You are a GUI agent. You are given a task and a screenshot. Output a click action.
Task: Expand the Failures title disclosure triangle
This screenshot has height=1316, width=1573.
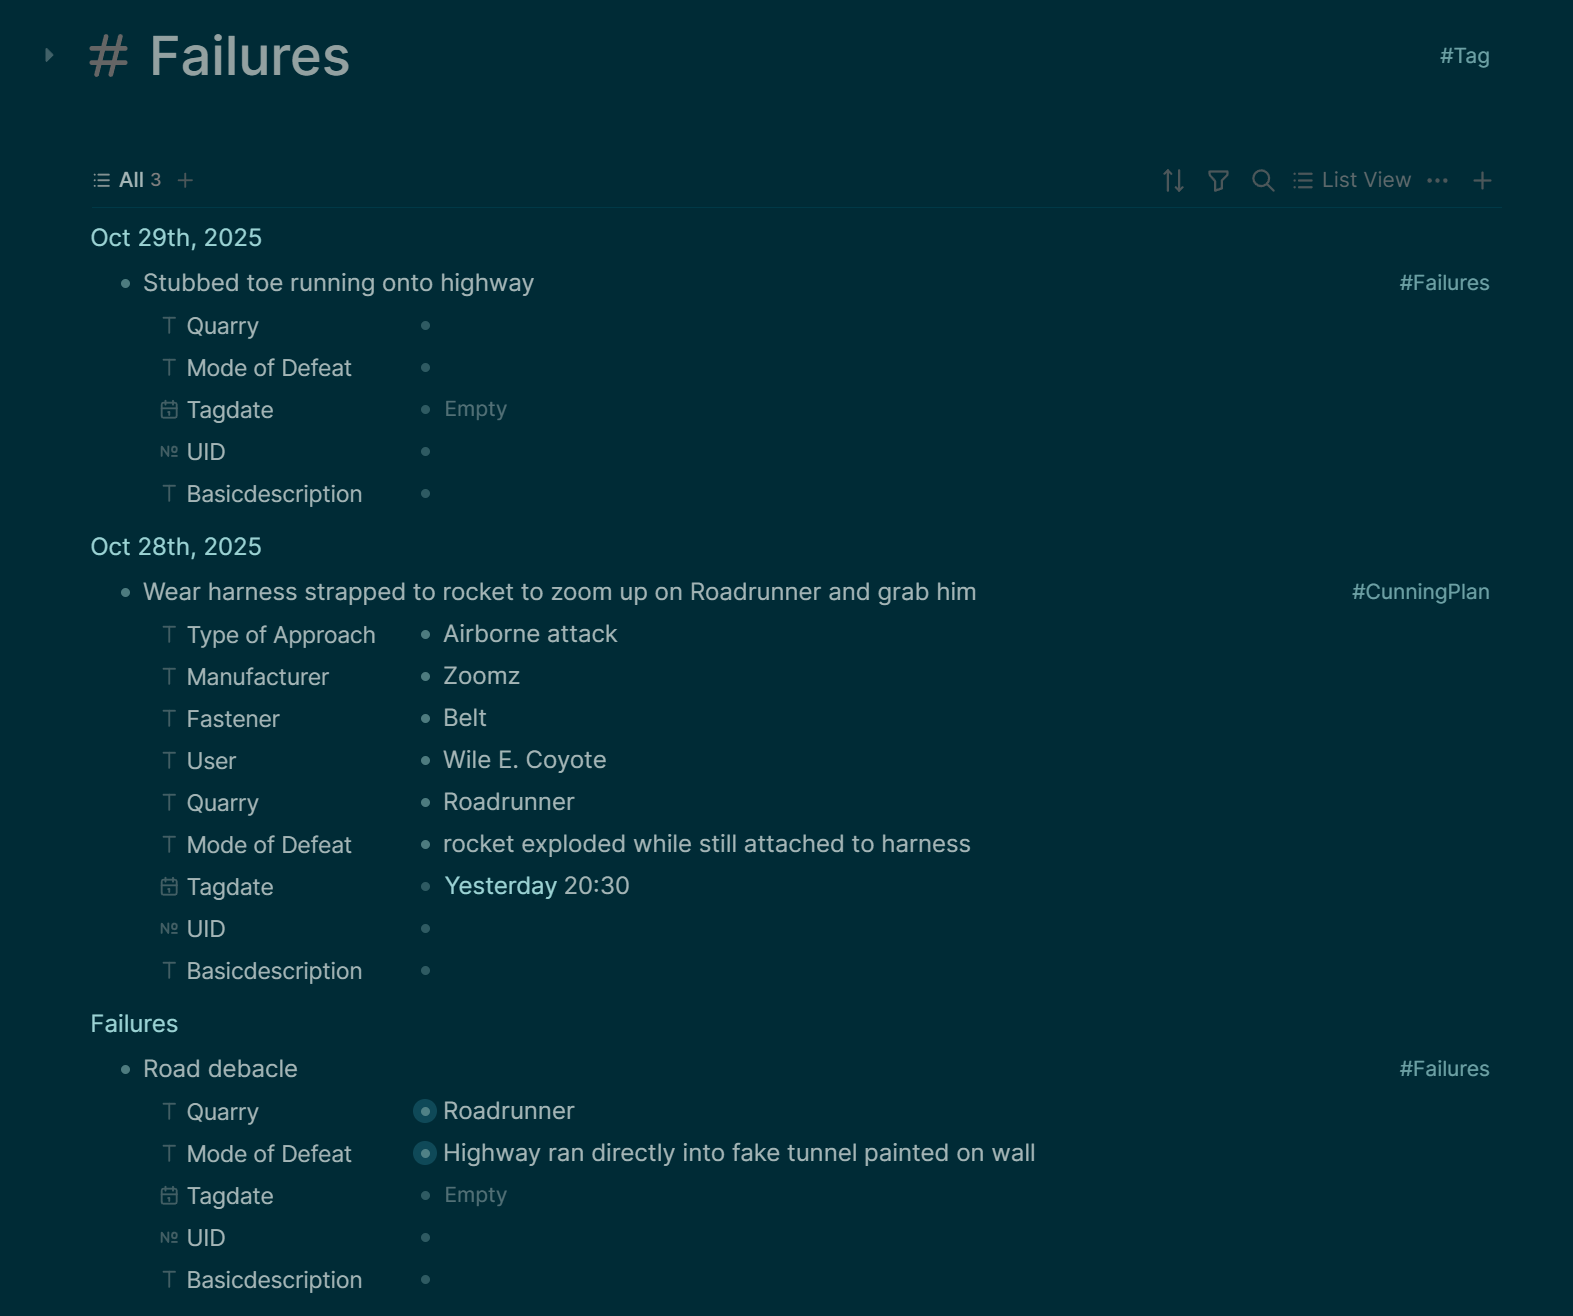click(49, 56)
